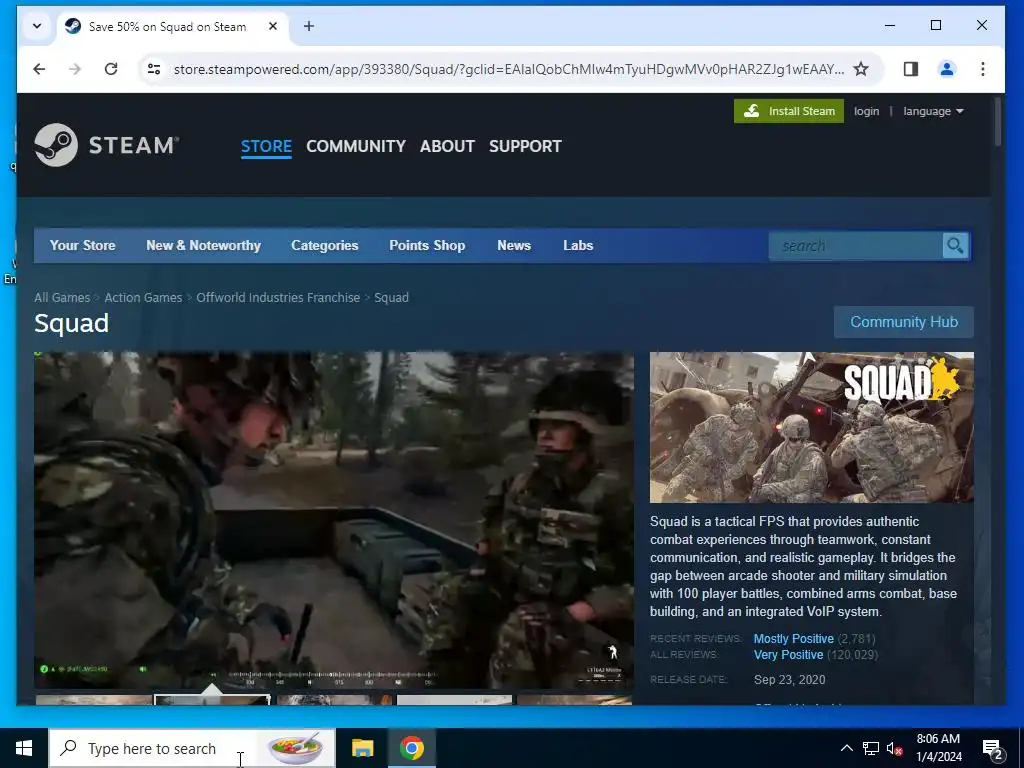1024x768 pixels.
Task: Open the Labs tab
Action: point(578,246)
